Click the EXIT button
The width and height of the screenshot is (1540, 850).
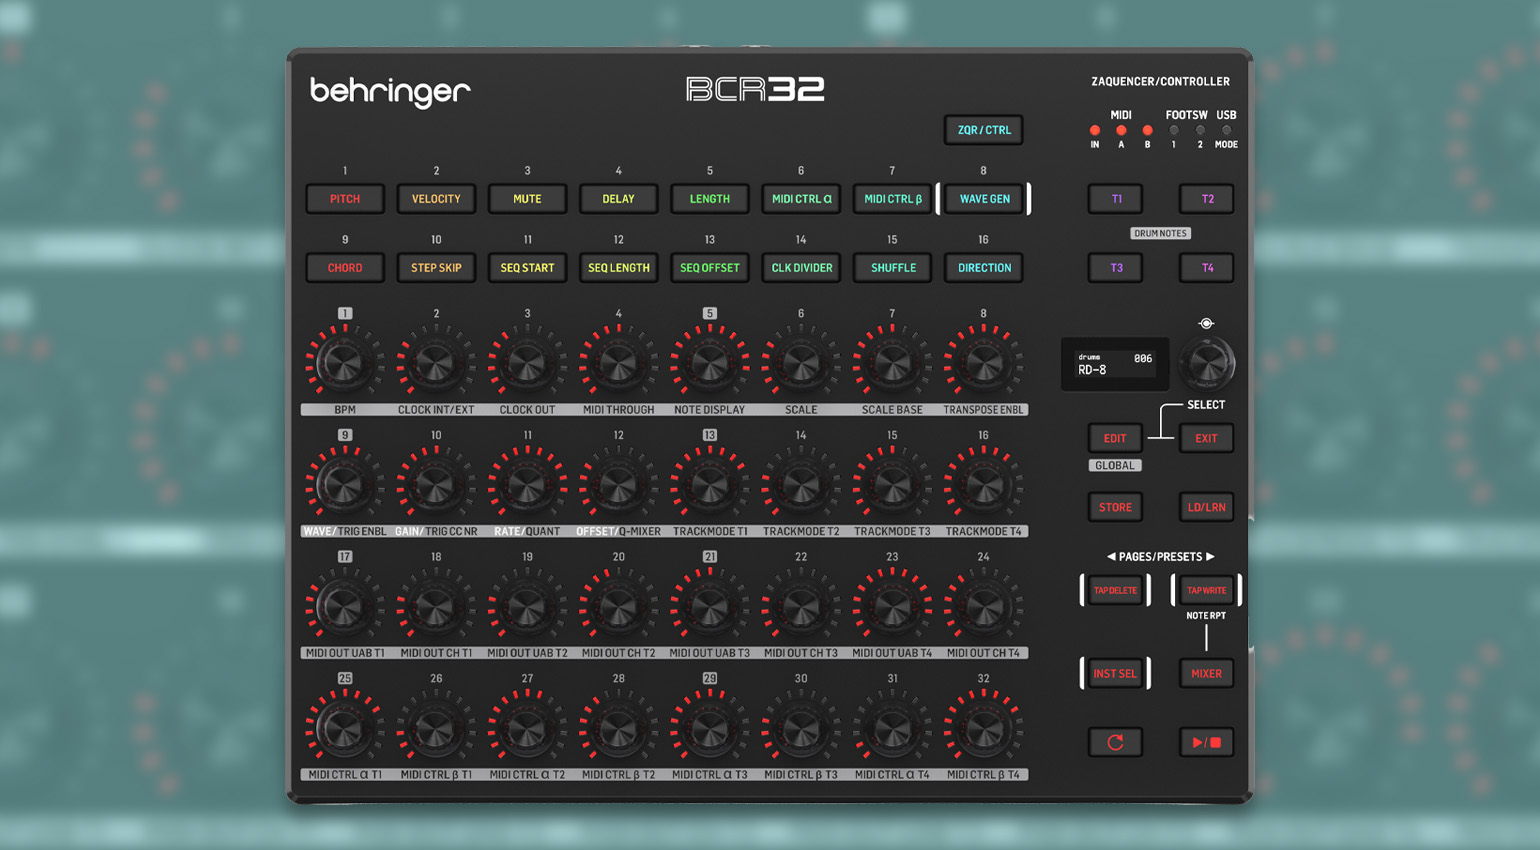1206,438
